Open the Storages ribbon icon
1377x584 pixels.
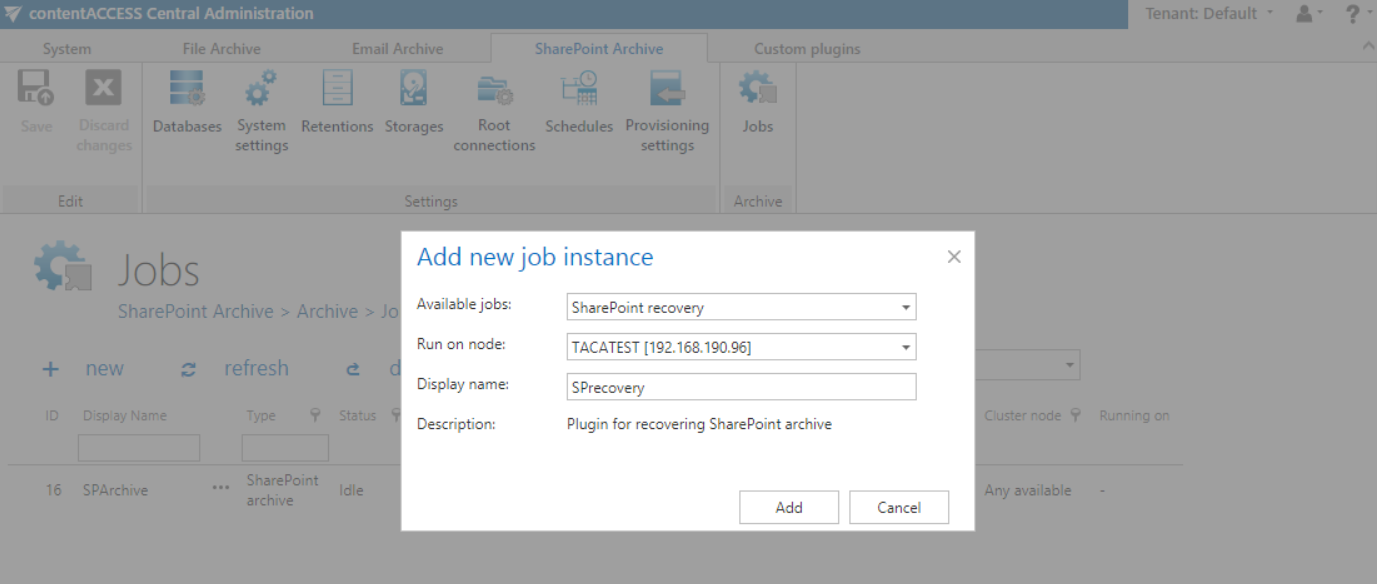click(413, 90)
